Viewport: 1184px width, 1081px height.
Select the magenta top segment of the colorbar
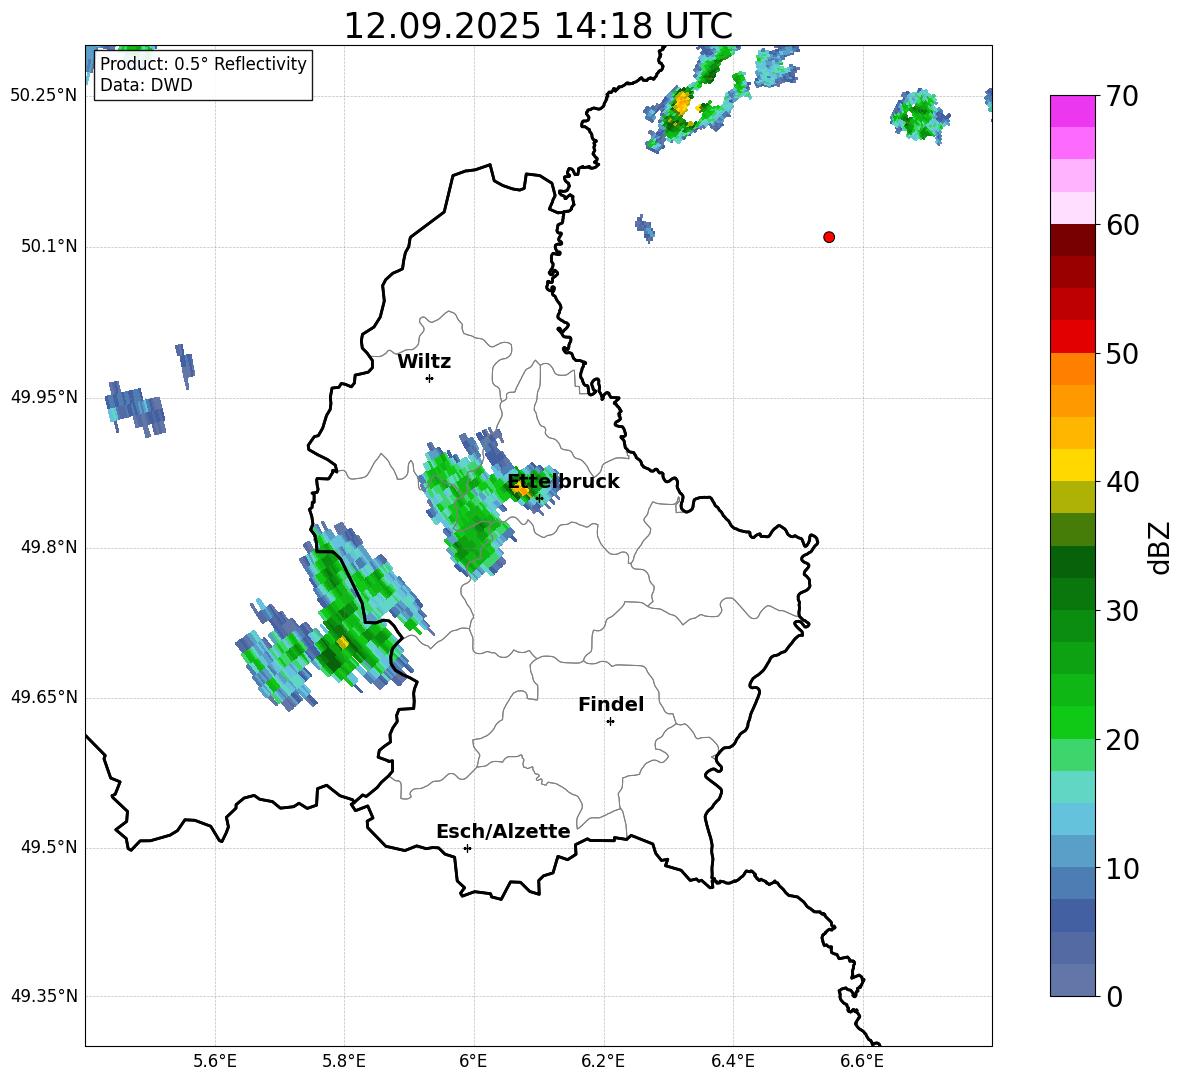(x=1073, y=111)
